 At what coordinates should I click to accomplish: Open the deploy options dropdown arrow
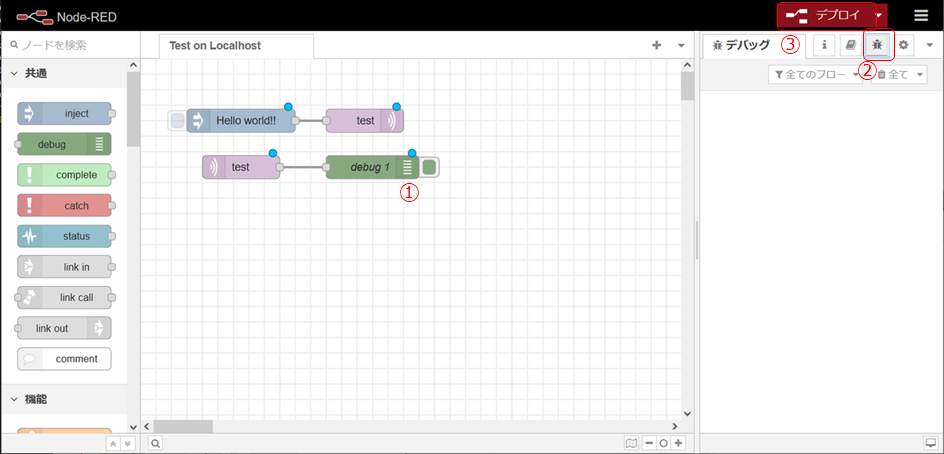coord(879,15)
